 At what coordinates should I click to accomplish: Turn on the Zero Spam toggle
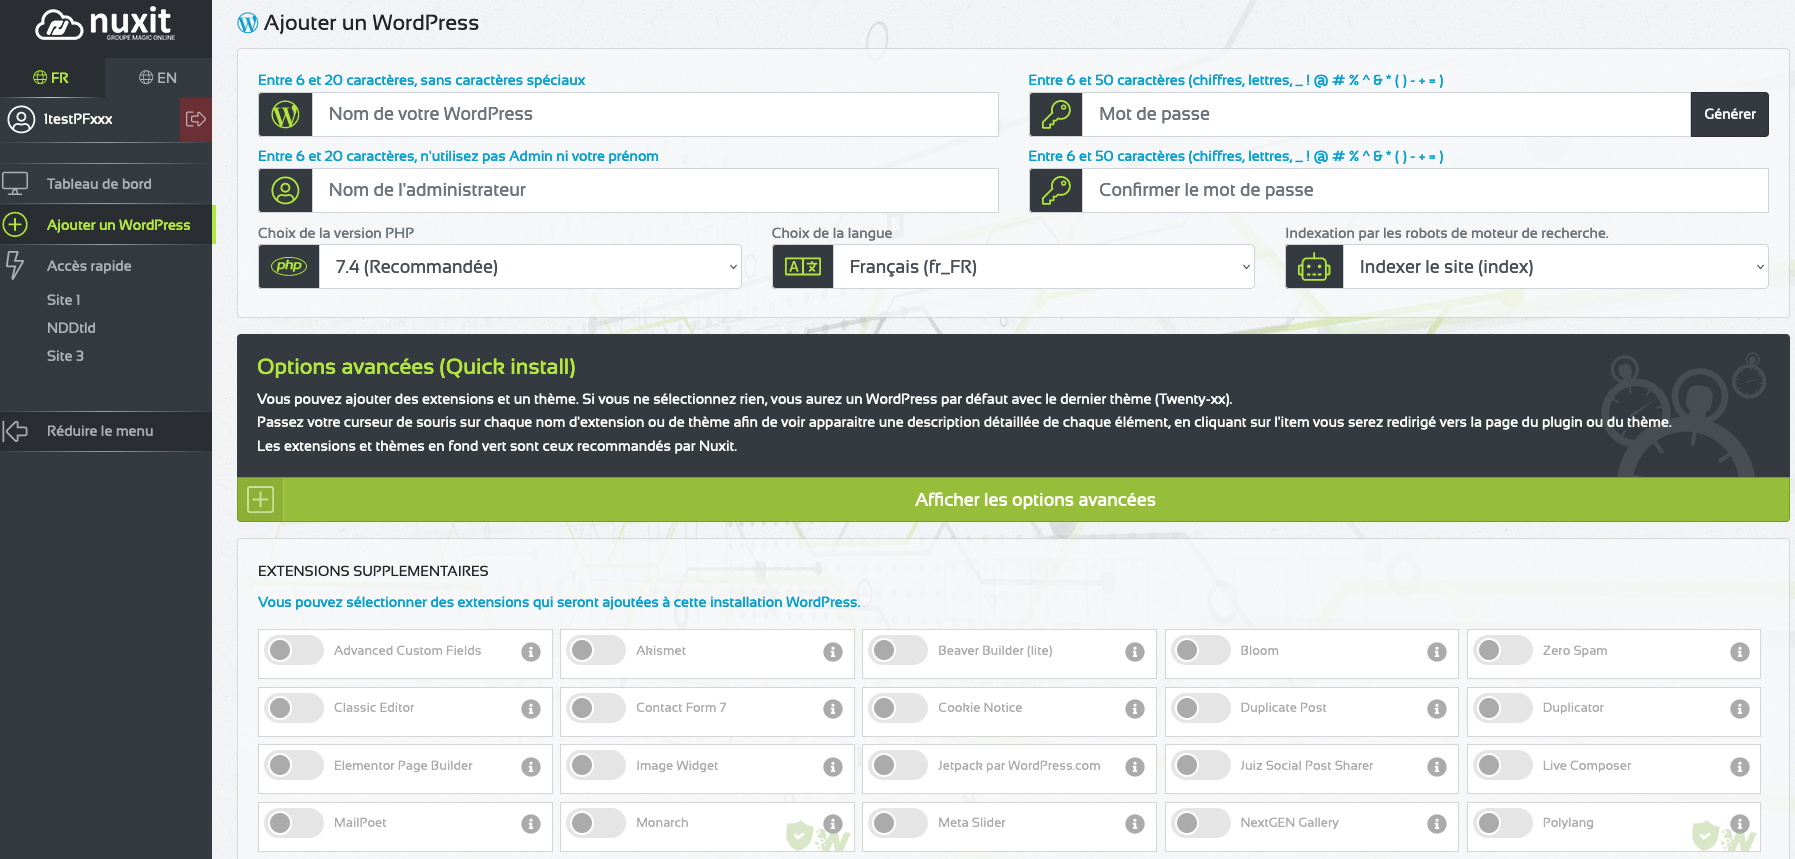tap(1503, 651)
